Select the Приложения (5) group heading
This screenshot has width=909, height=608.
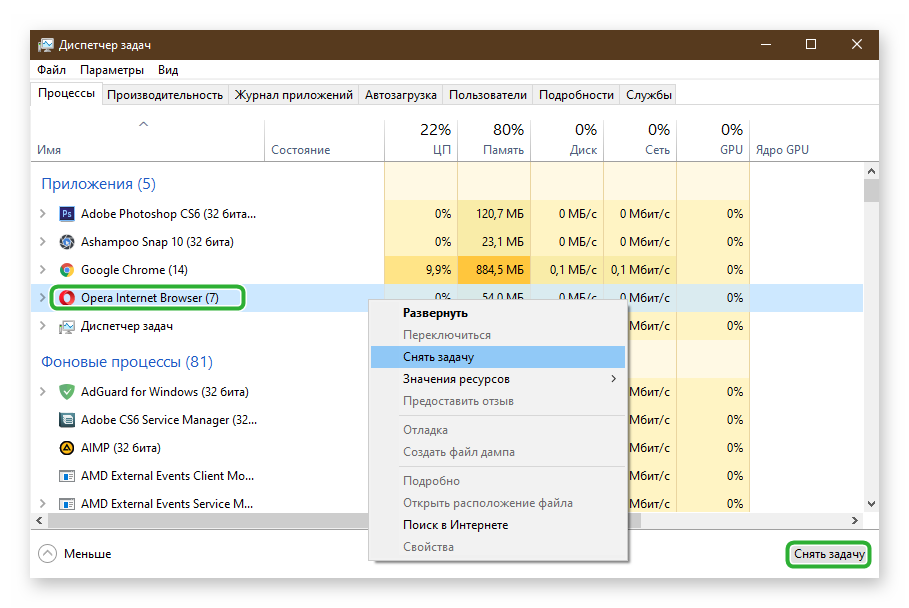(x=99, y=184)
